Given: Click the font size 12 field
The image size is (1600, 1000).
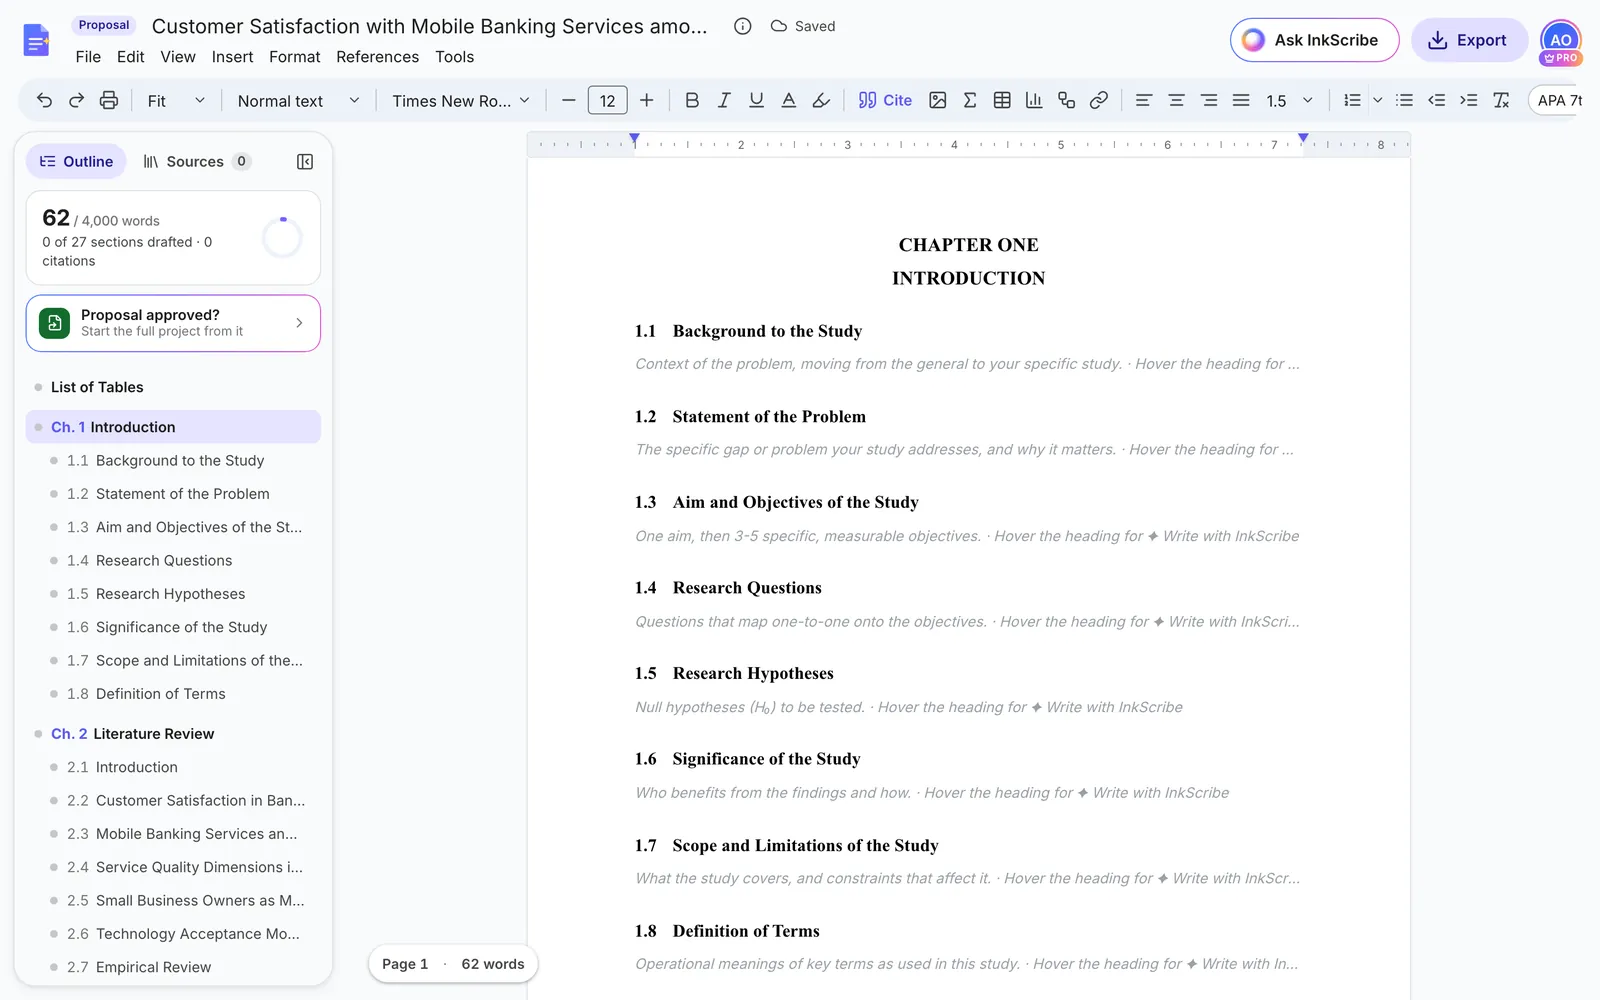Looking at the screenshot, I should 607,100.
